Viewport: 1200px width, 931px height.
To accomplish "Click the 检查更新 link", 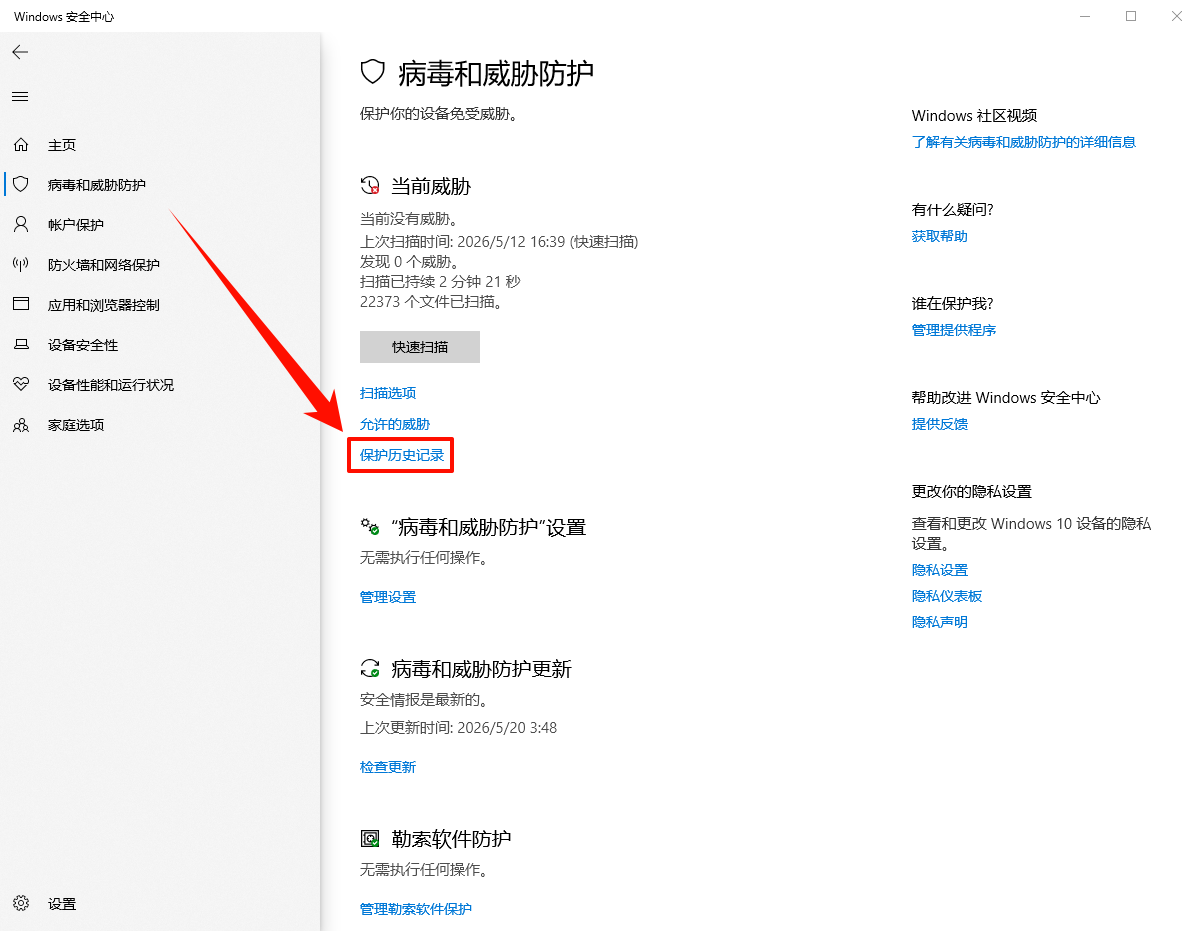I will click(x=388, y=767).
